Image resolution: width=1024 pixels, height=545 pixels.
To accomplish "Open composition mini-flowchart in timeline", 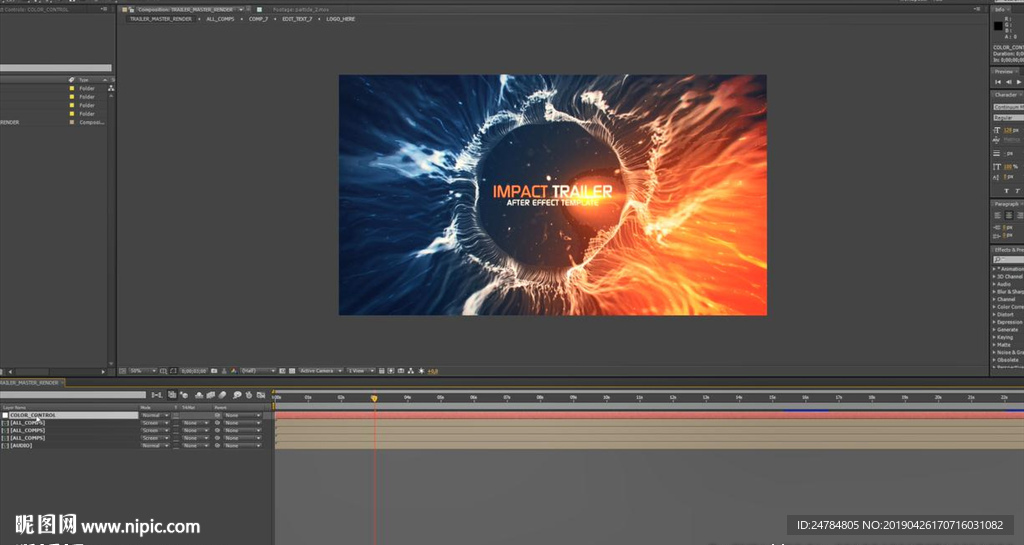I will 157,395.
